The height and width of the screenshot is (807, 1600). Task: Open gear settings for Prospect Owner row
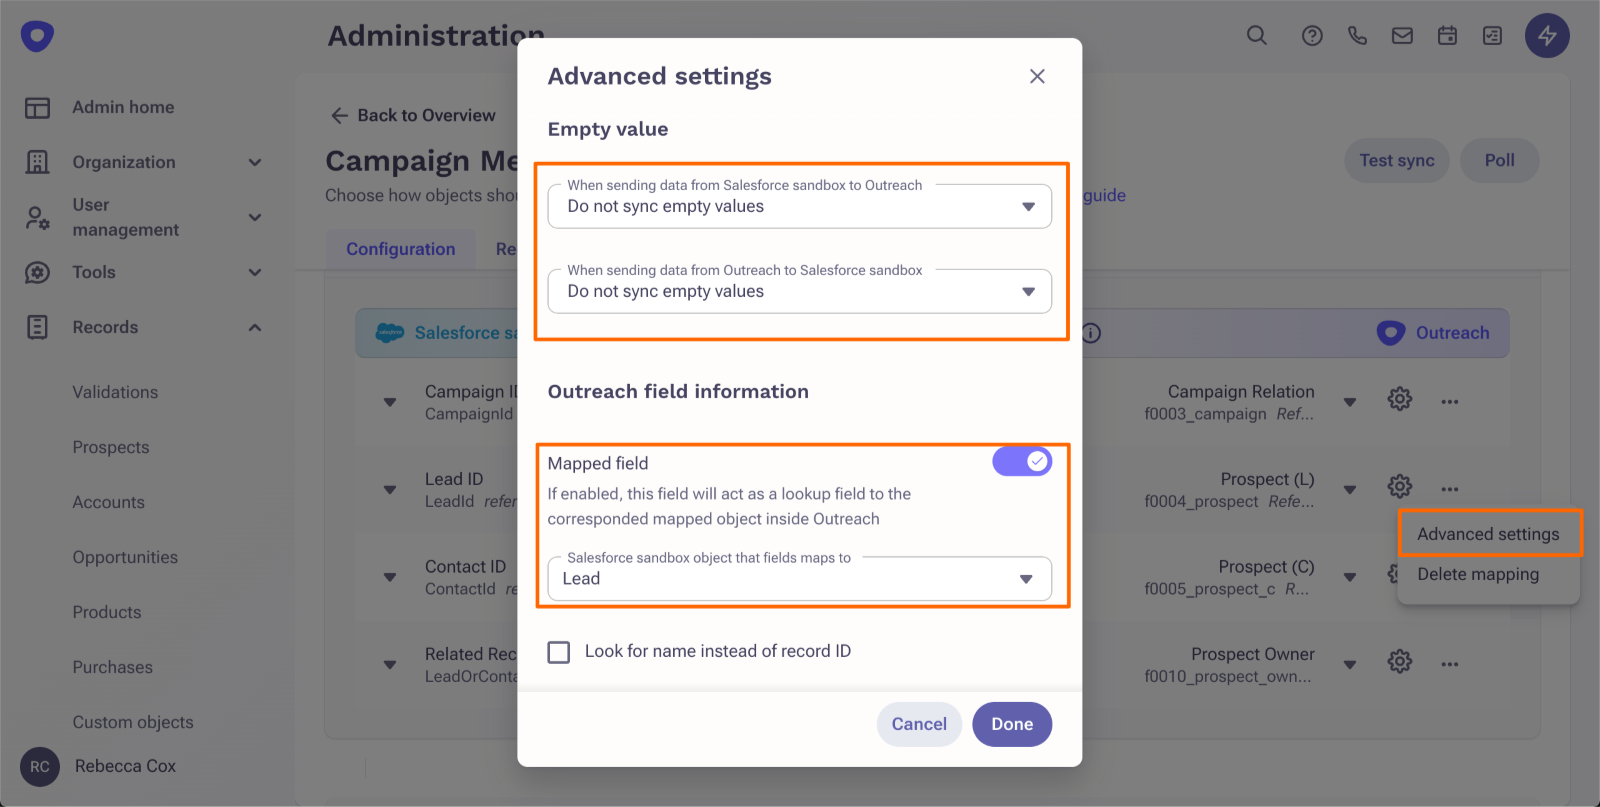point(1400,661)
